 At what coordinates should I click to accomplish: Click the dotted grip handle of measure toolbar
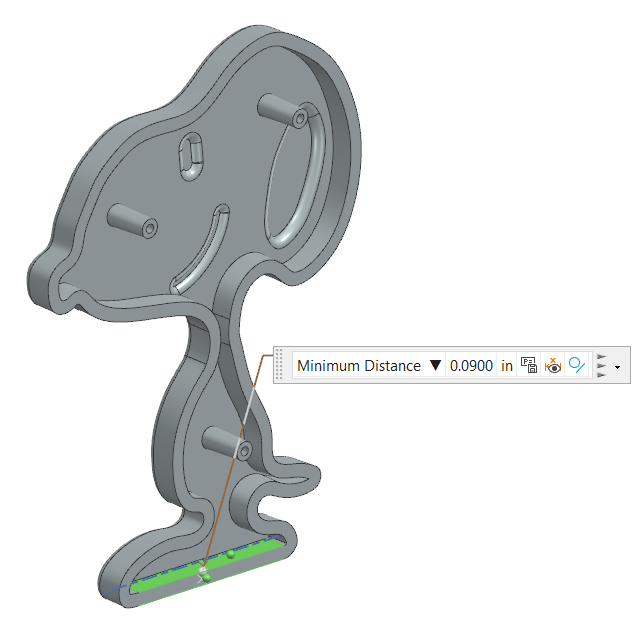coord(282,366)
